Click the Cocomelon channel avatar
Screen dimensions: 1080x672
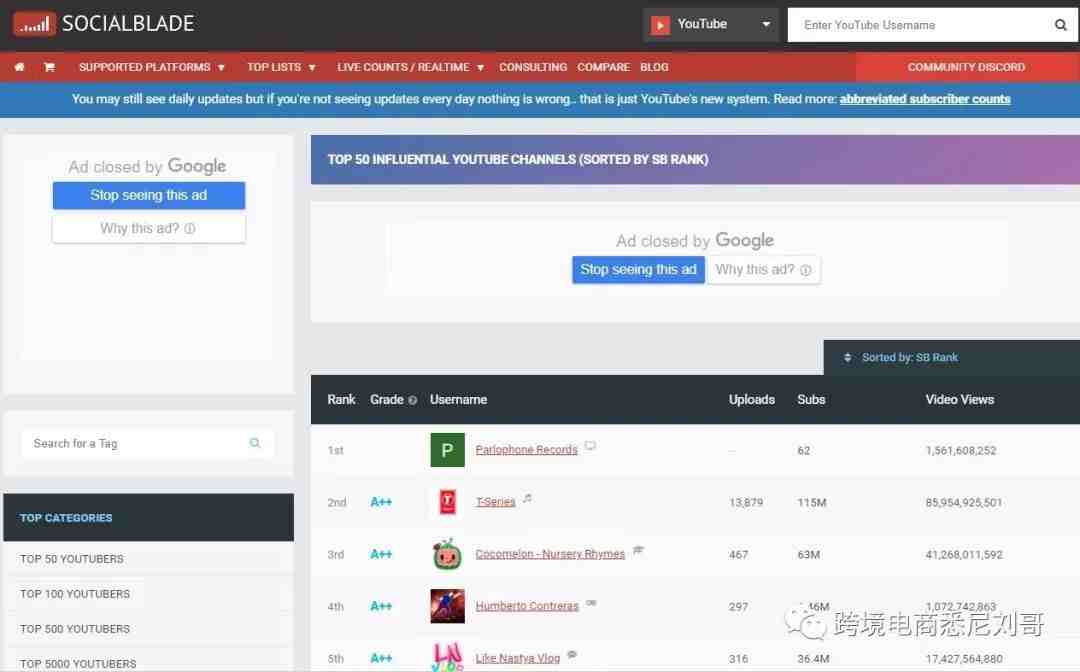click(447, 554)
